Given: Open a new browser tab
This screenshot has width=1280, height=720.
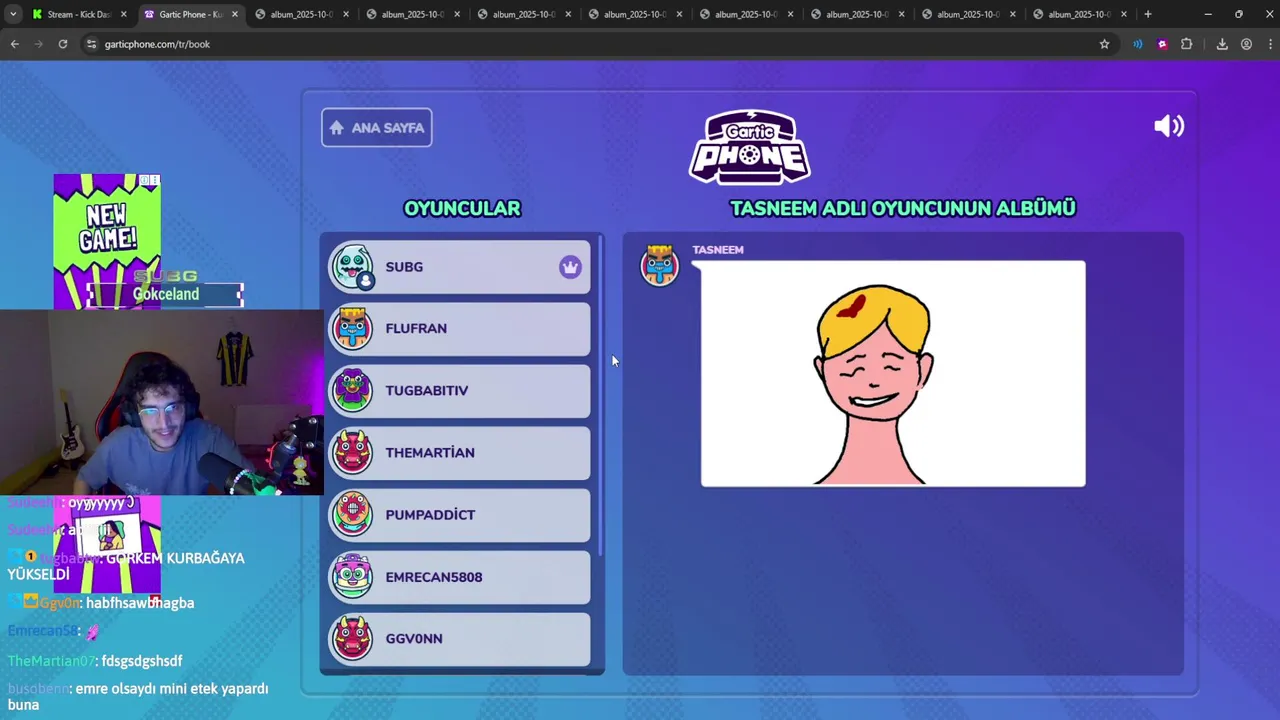Looking at the screenshot, I should pos(1148,14).
